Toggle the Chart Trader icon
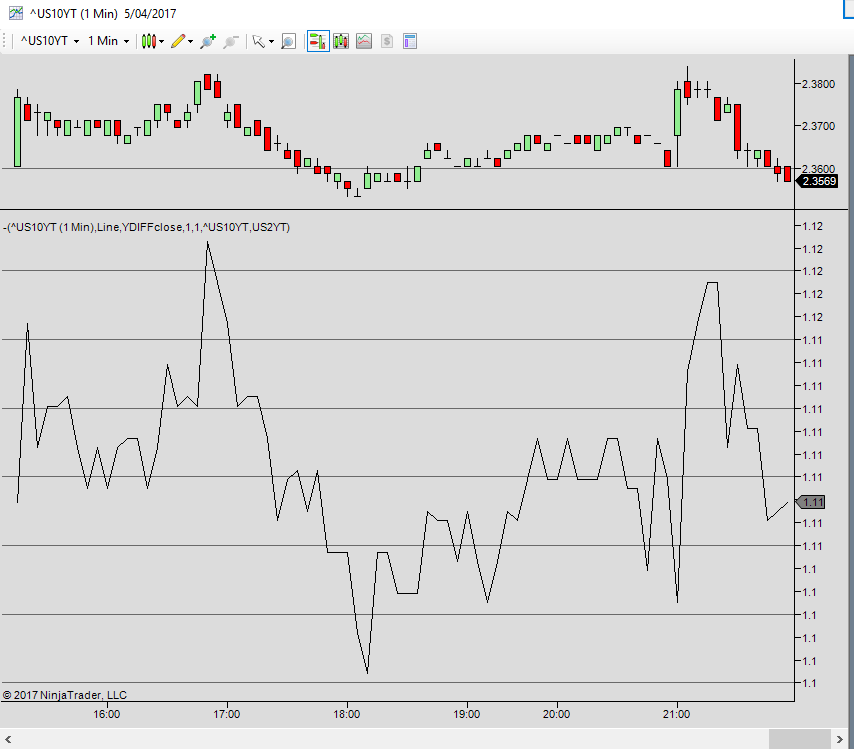The height and width of the screenshot is (749, 854). click(x=318, y=41)
